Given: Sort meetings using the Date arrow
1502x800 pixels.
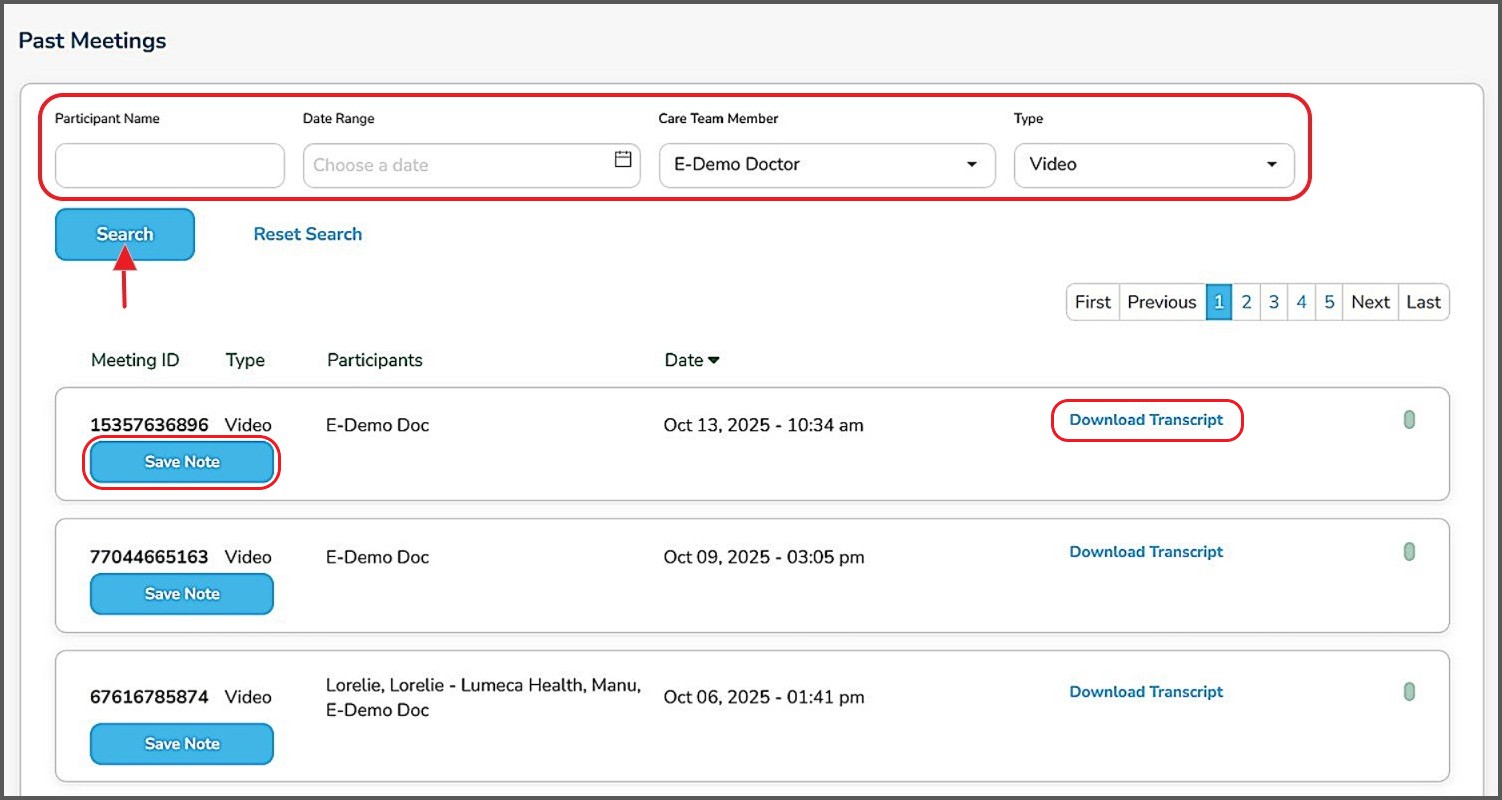Looking at the screenshot, I should pos(714,361).
